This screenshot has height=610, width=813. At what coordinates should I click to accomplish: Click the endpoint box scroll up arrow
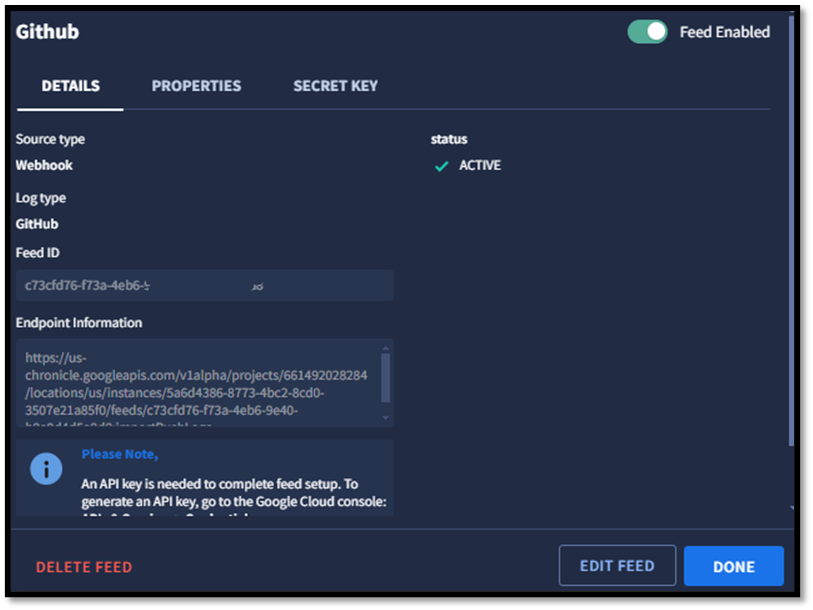point(385,348)
